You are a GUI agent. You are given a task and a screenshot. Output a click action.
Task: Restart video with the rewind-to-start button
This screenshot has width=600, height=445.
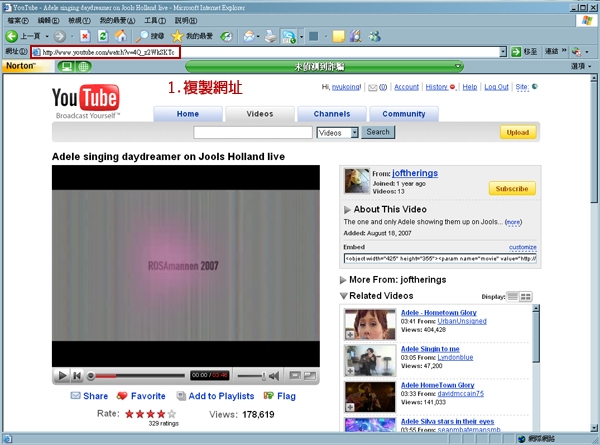pyautogui.click(x=77, y=376)
